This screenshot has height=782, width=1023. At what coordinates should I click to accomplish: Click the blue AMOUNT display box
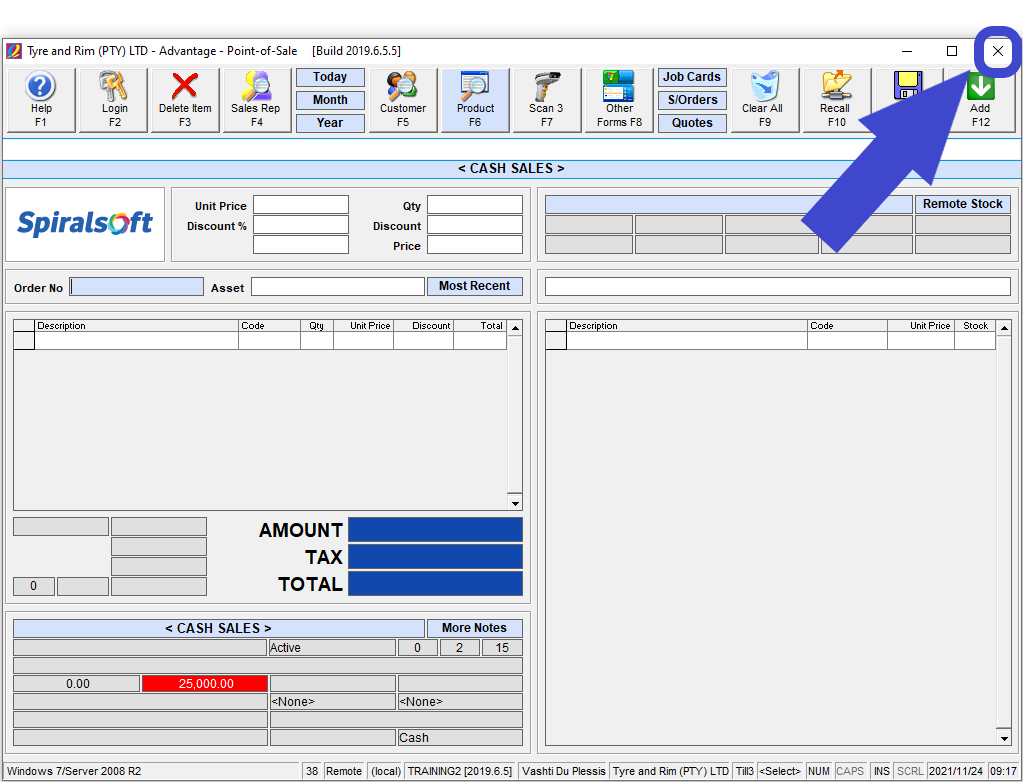435,530
